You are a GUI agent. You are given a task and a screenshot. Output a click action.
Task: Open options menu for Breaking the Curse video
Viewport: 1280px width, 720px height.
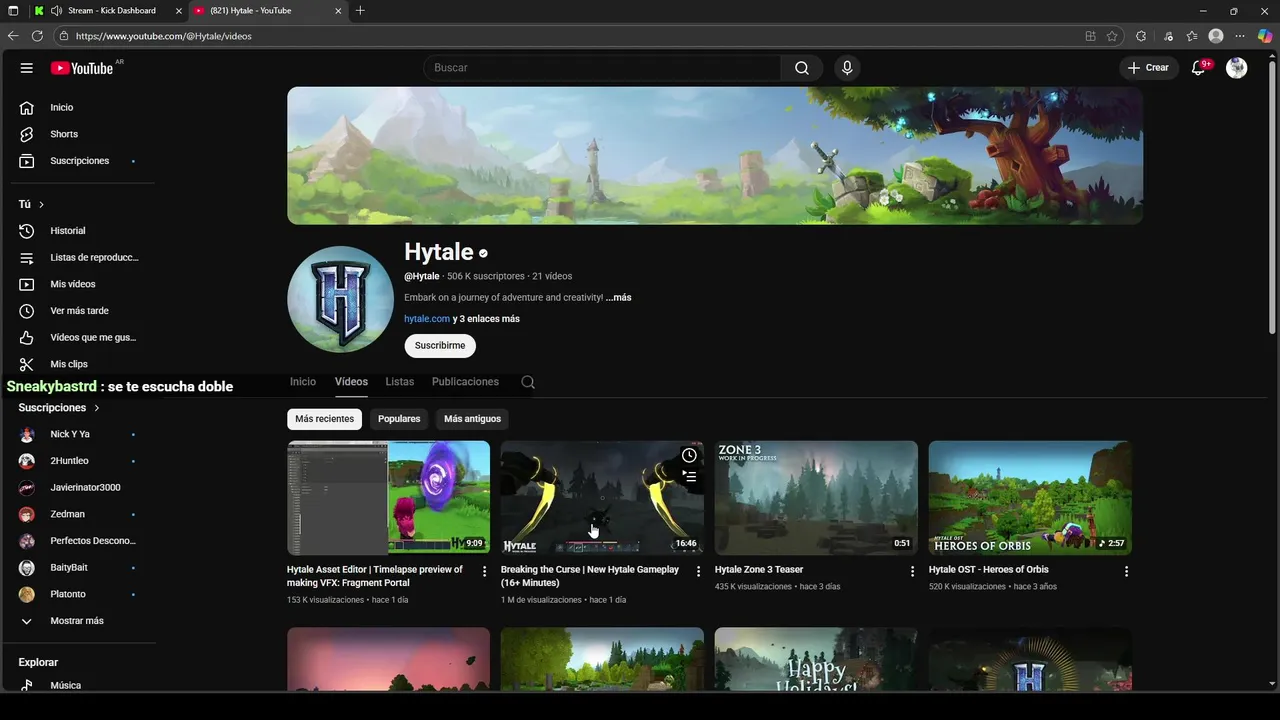[x=699, y=571]
